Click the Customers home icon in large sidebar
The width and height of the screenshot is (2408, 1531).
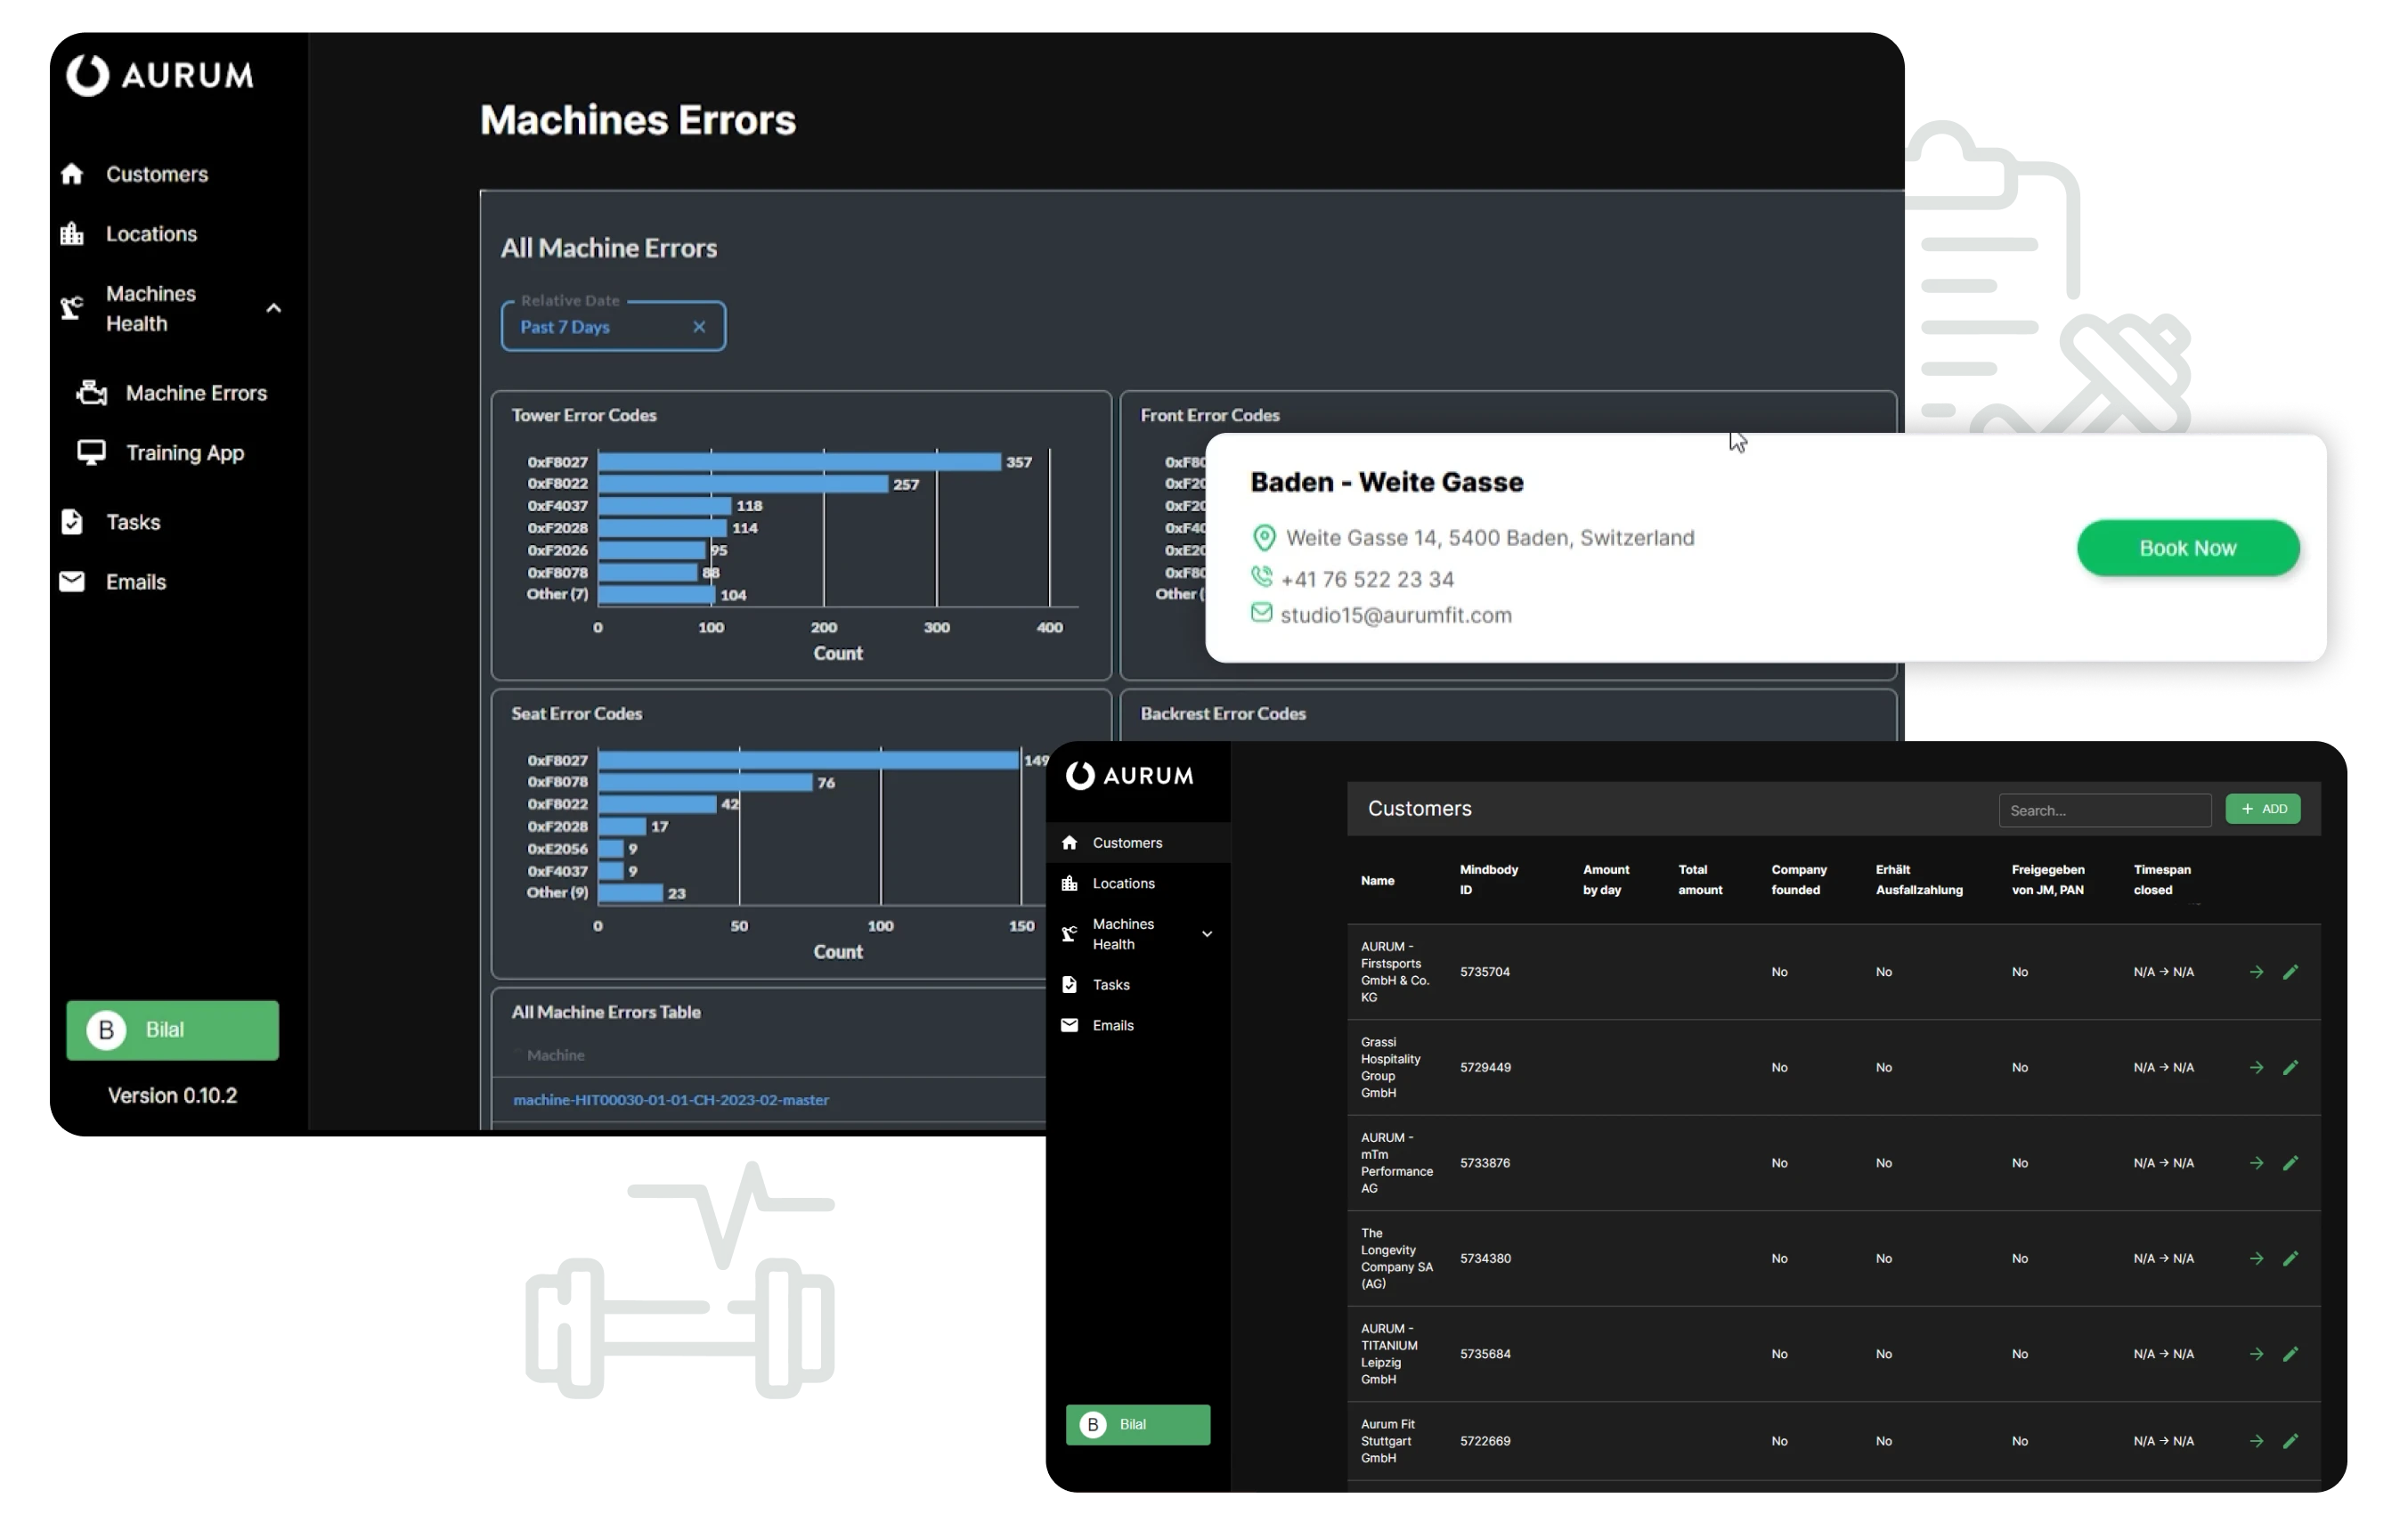72,174
